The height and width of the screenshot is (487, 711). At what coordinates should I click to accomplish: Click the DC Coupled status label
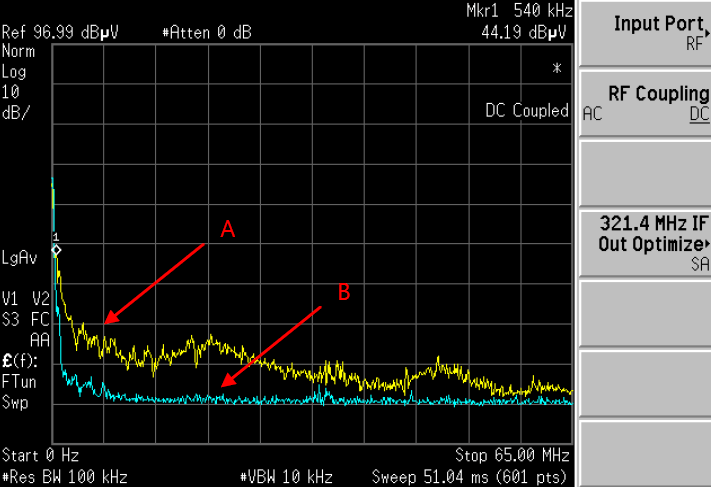526,110
